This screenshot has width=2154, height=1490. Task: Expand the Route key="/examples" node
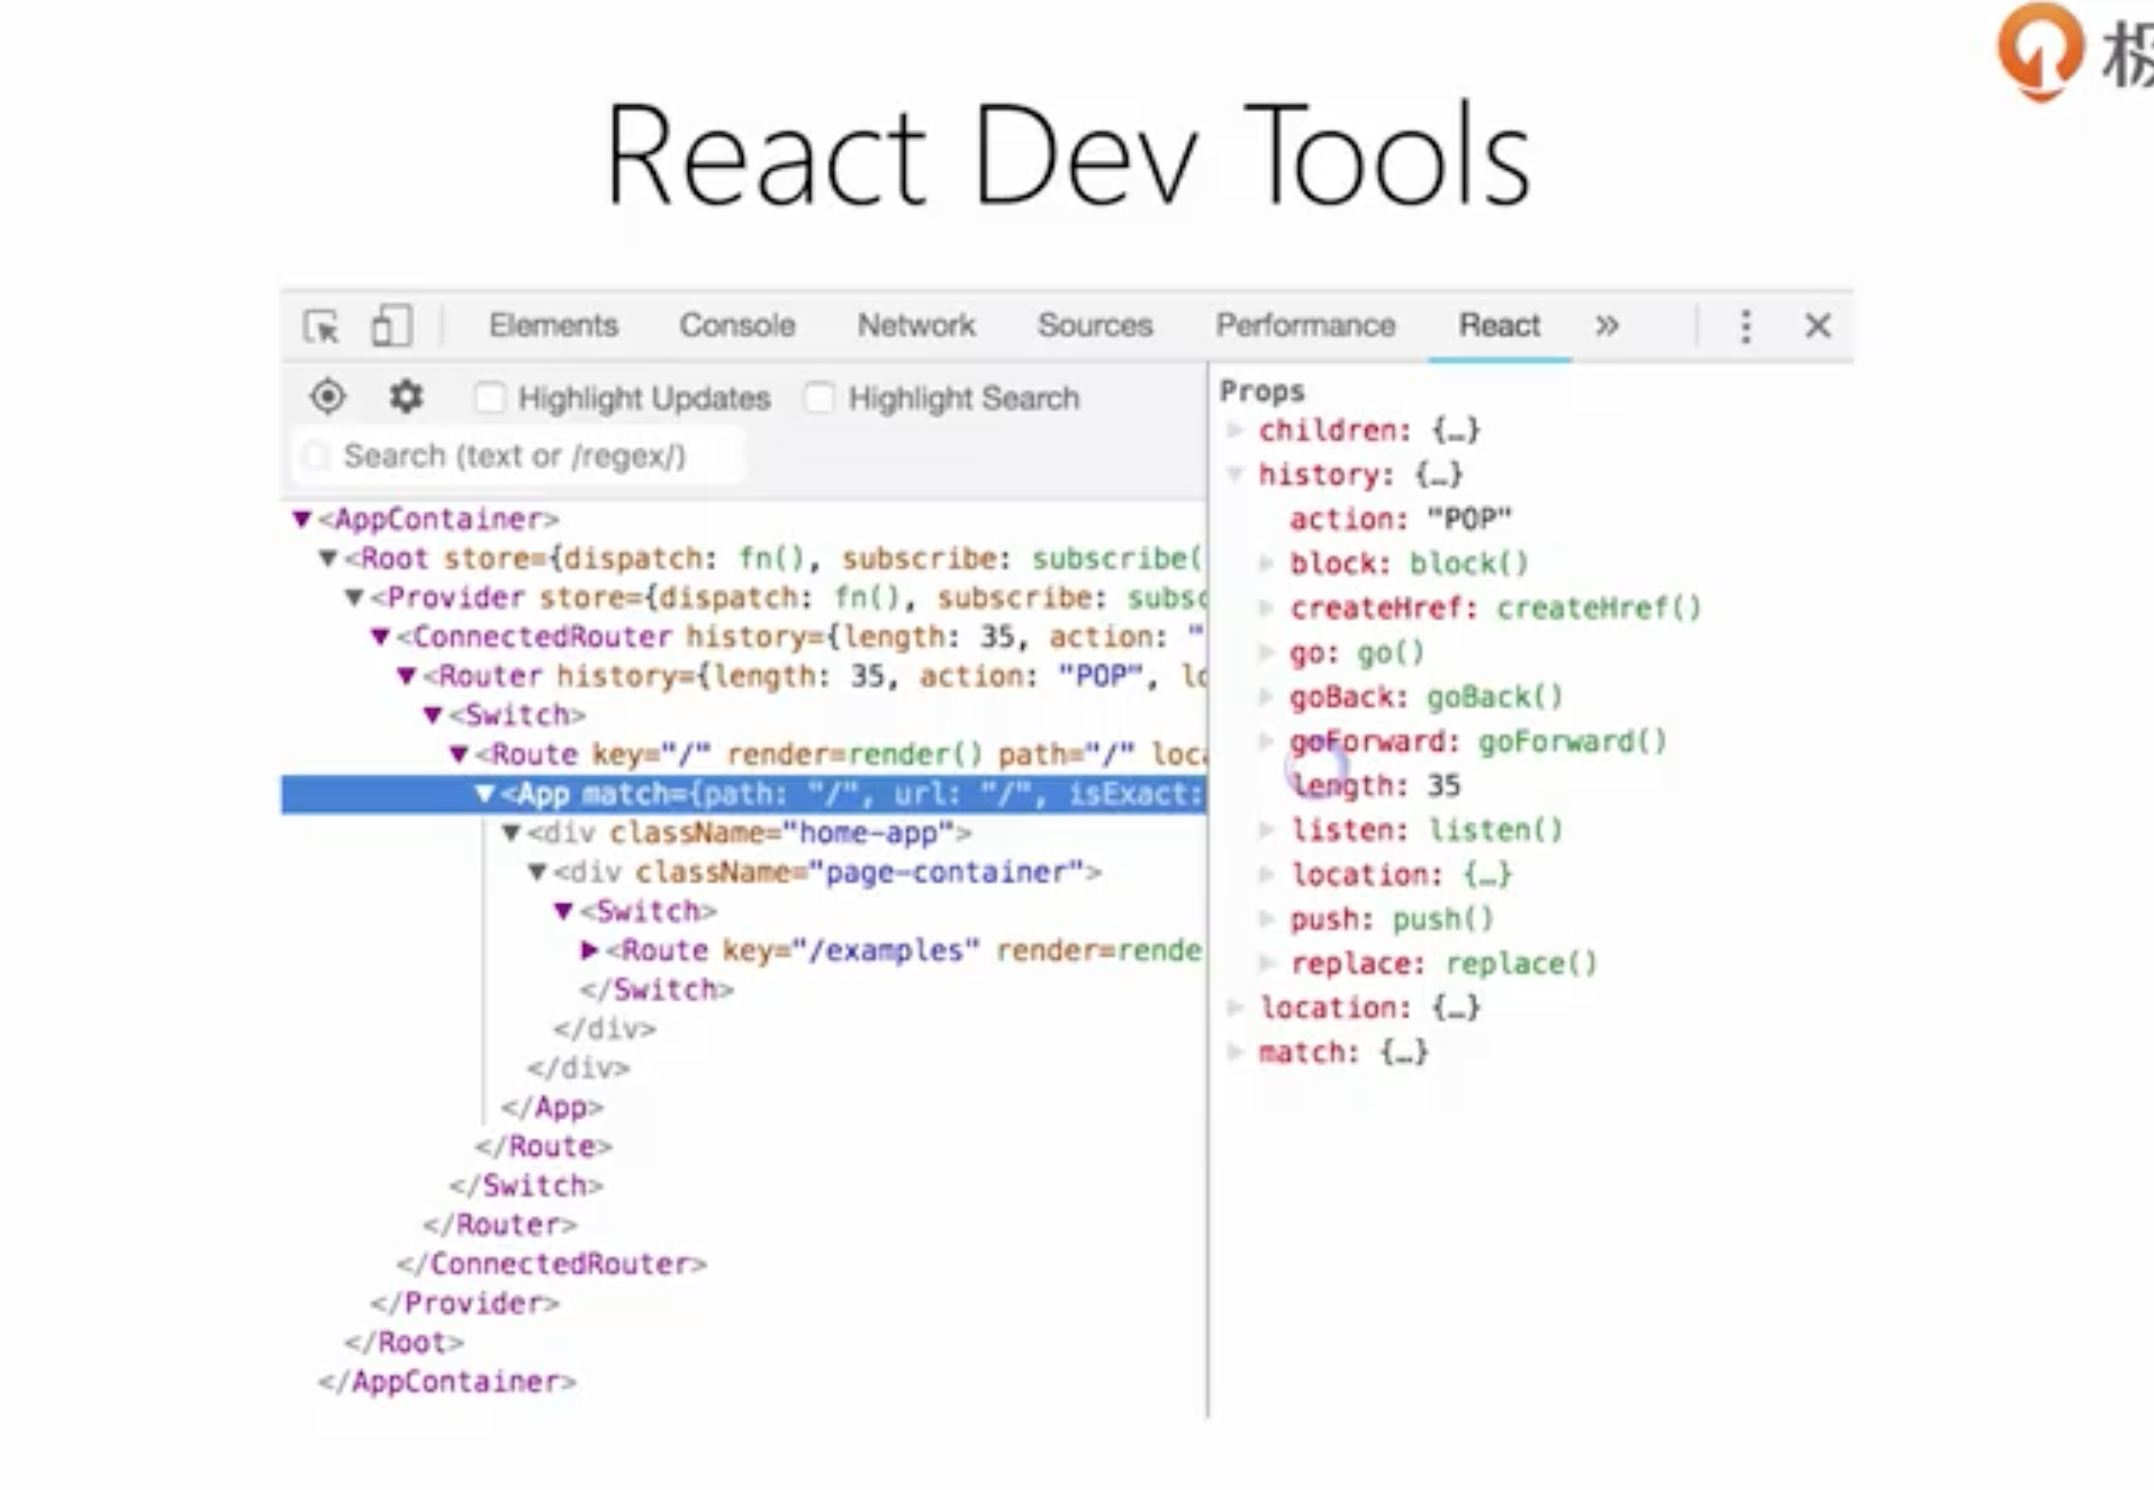coord(589,950)
